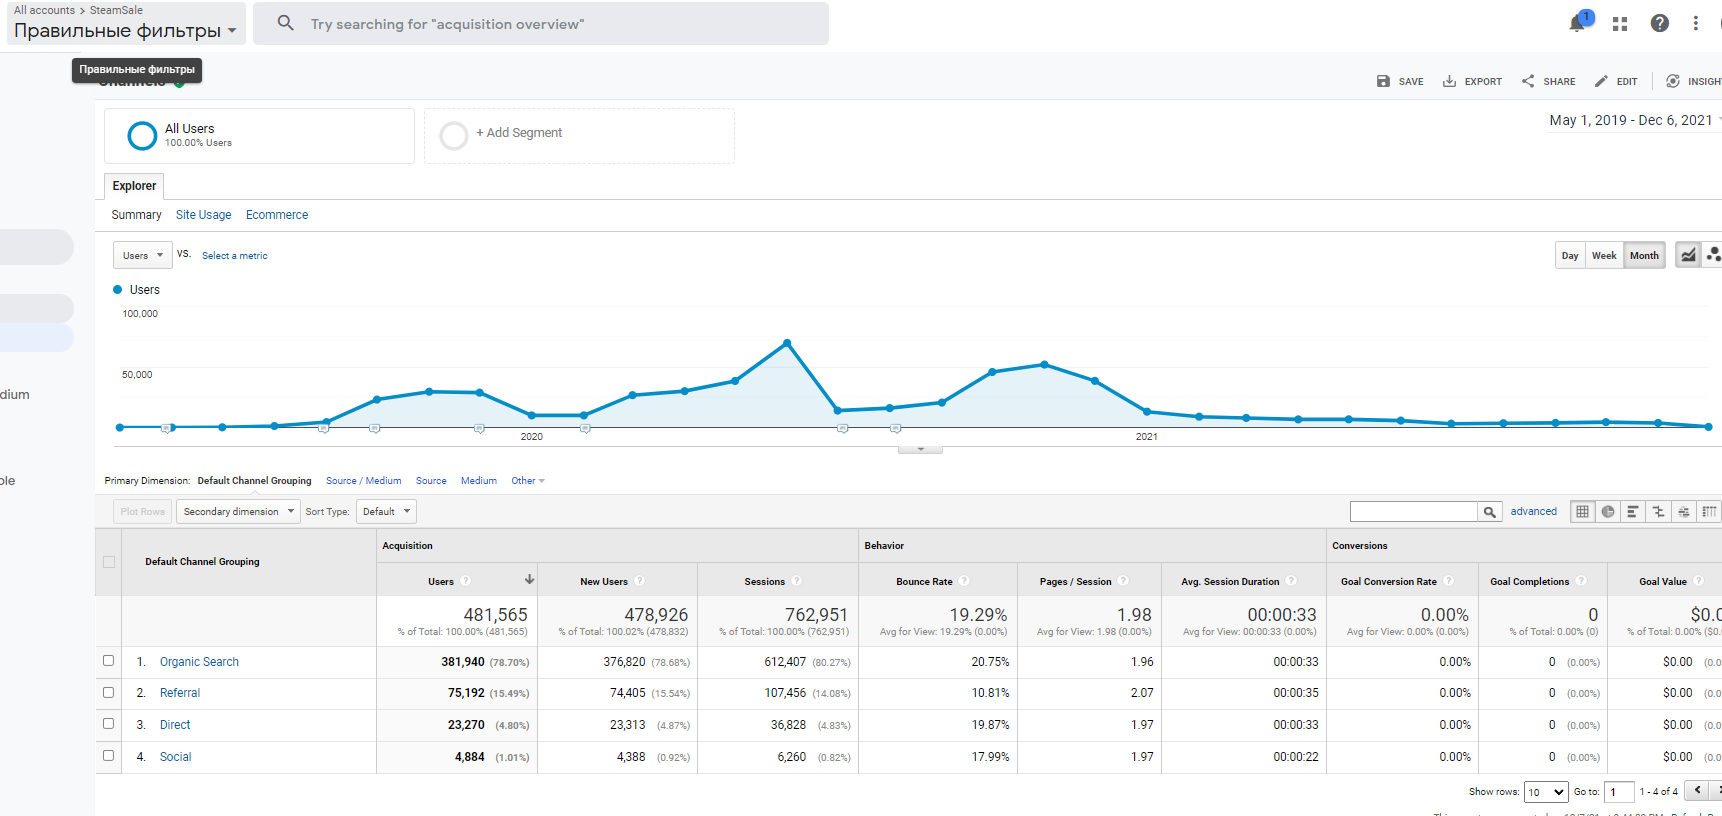This screenshot has width=1722, height=816.
Task: Switch to motion chart view
Action: point(1713,255)
